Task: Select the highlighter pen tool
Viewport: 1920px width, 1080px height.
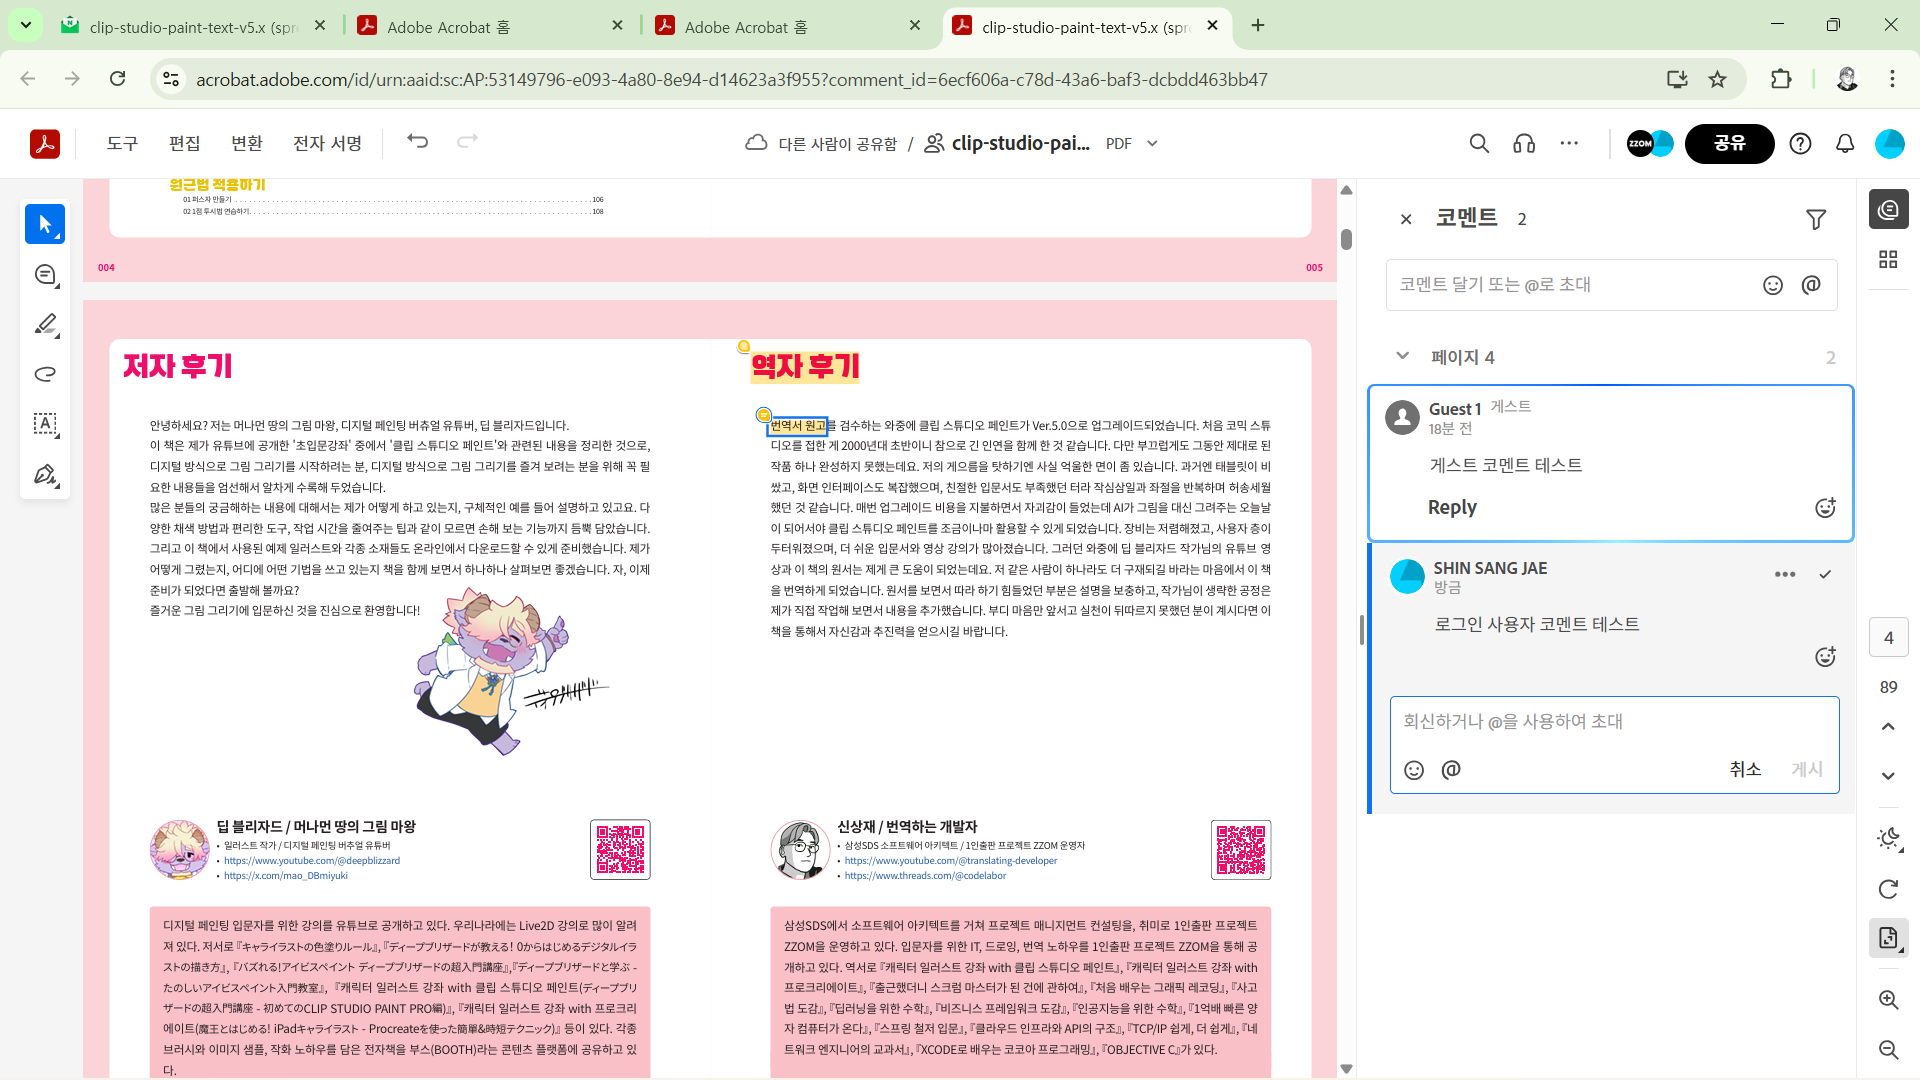Action: pyautogui.click(x=45, y=325)
